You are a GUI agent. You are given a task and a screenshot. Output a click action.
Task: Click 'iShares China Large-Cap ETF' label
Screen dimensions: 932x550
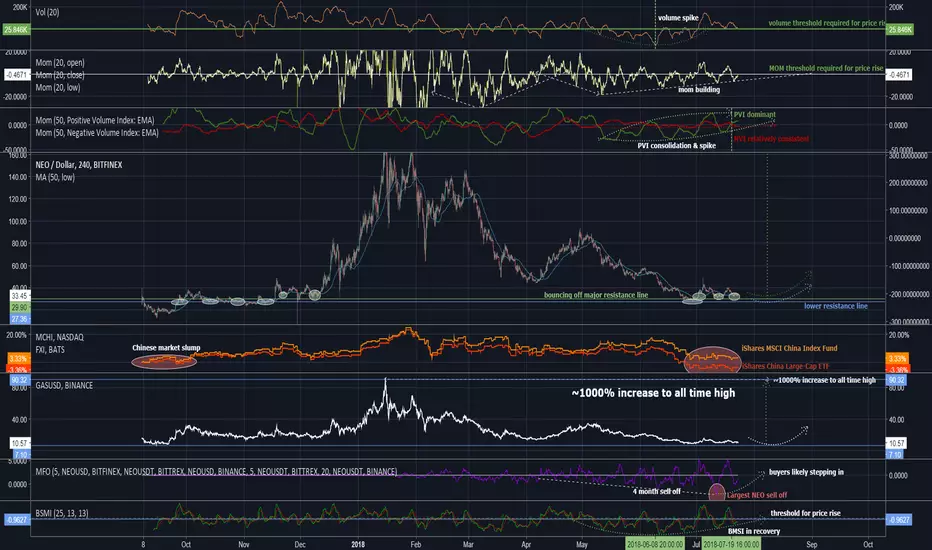[785, 366]
